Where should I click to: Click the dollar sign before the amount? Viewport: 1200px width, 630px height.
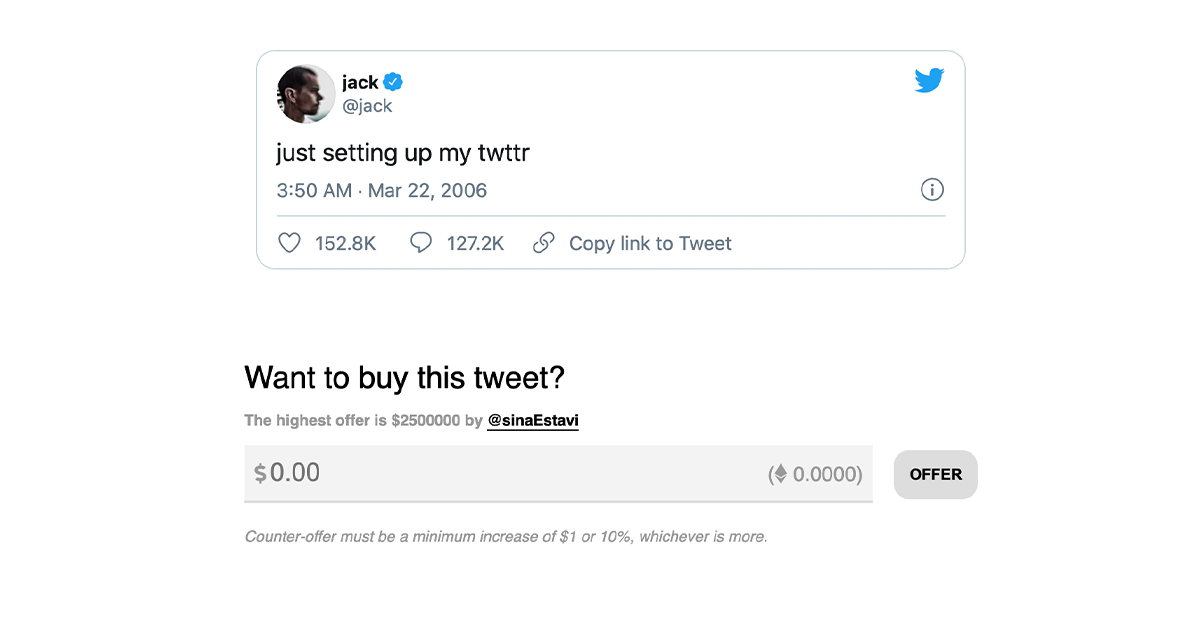260,474
